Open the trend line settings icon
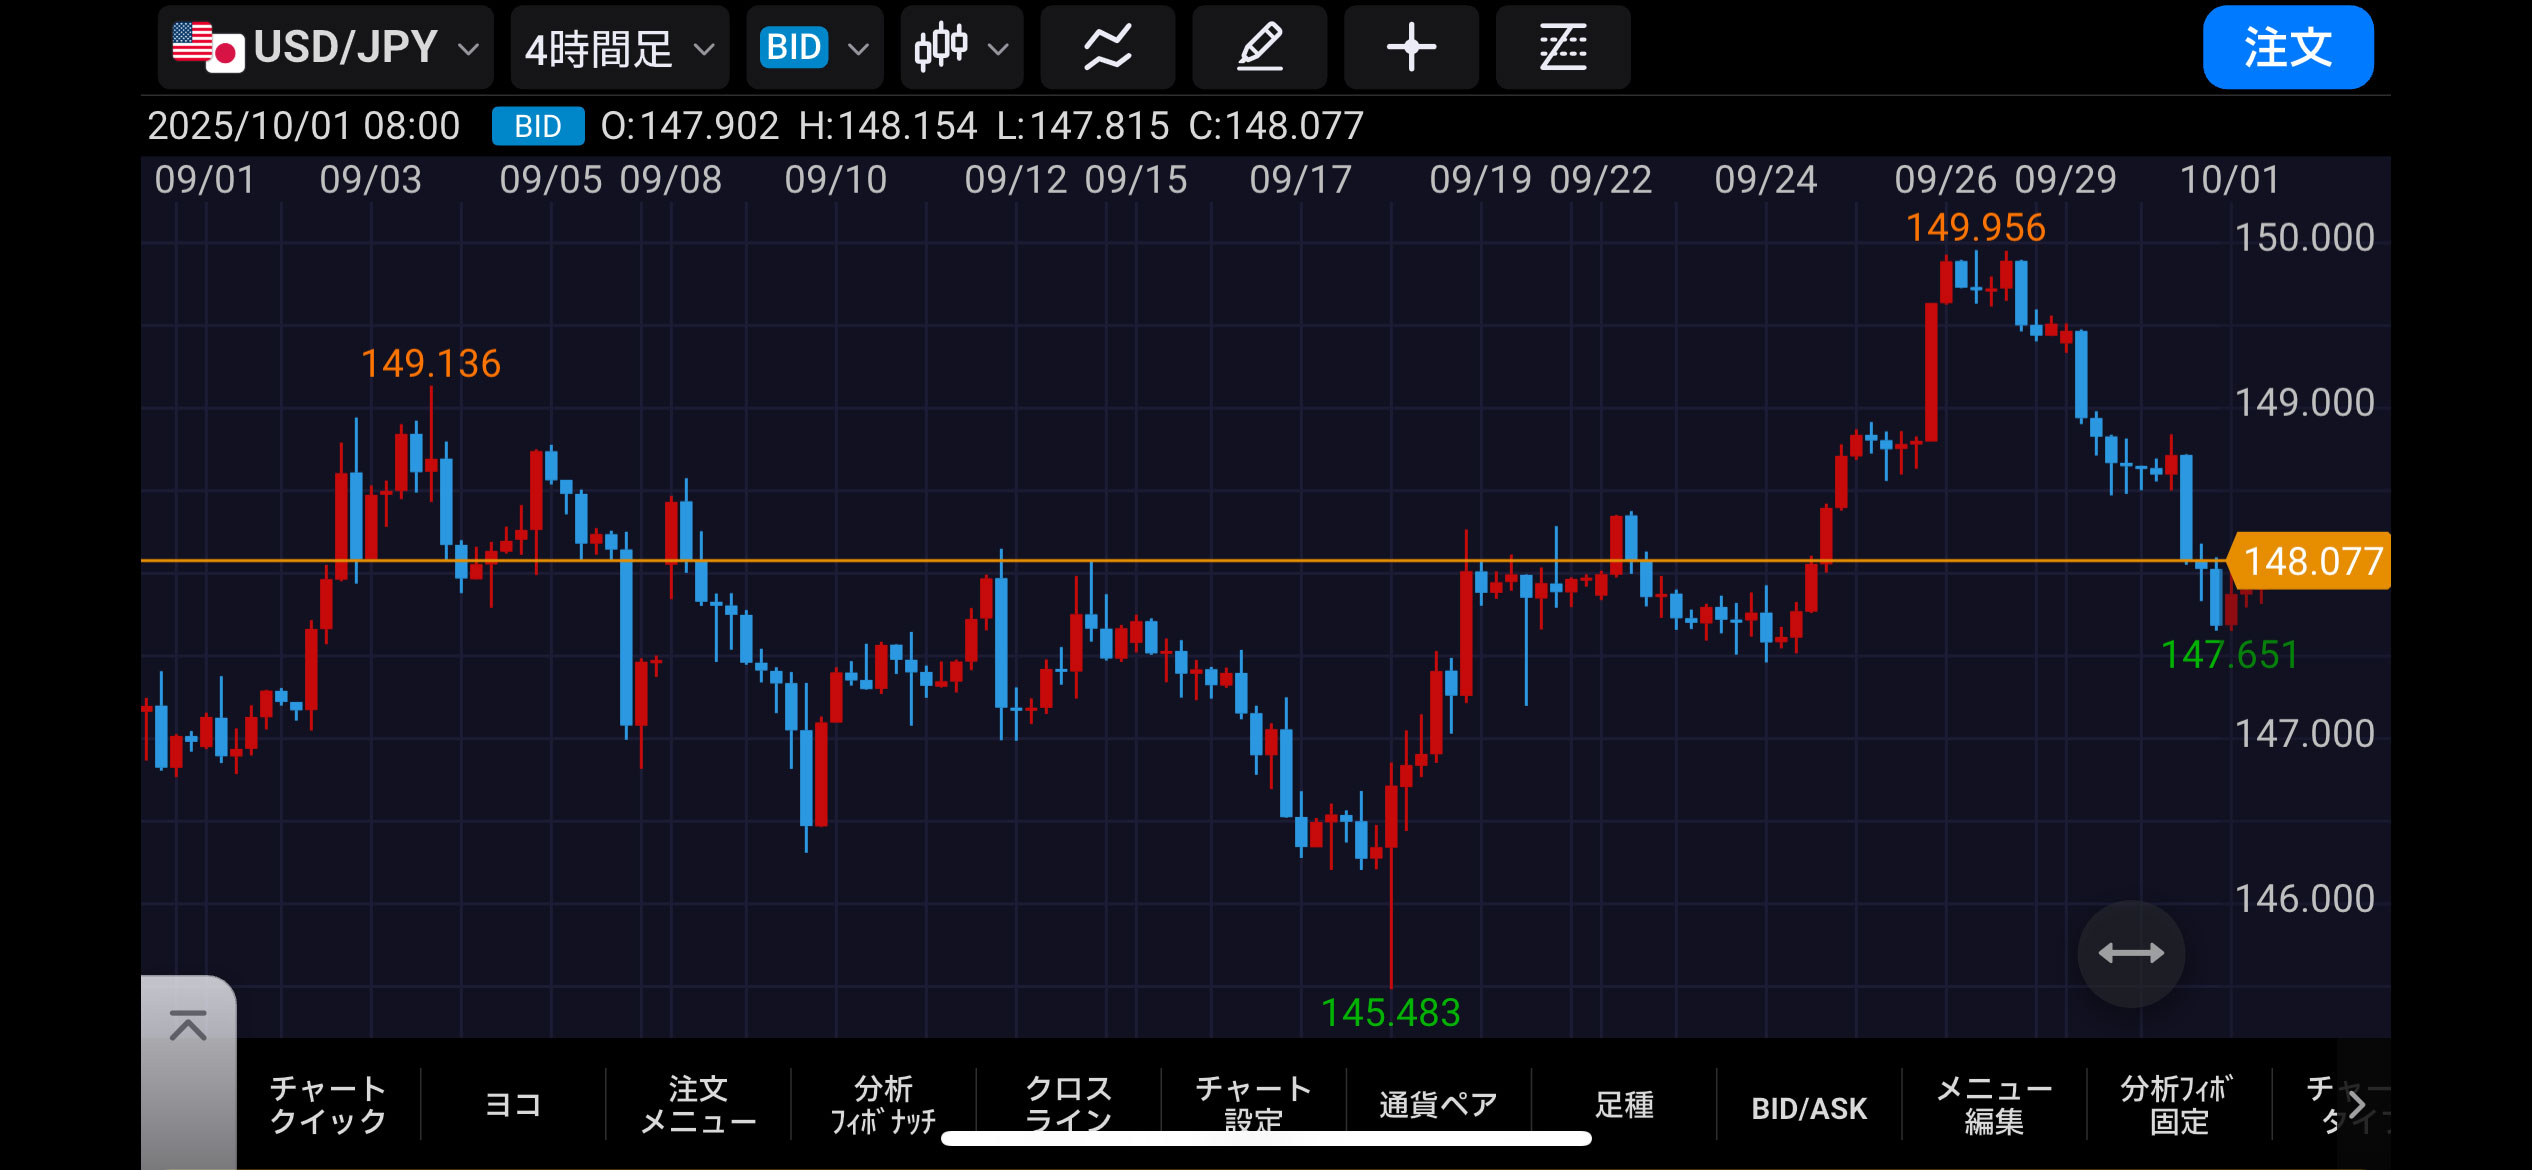The width and height of the screenshot is (2532, 1170). [x=1563, y=48]
